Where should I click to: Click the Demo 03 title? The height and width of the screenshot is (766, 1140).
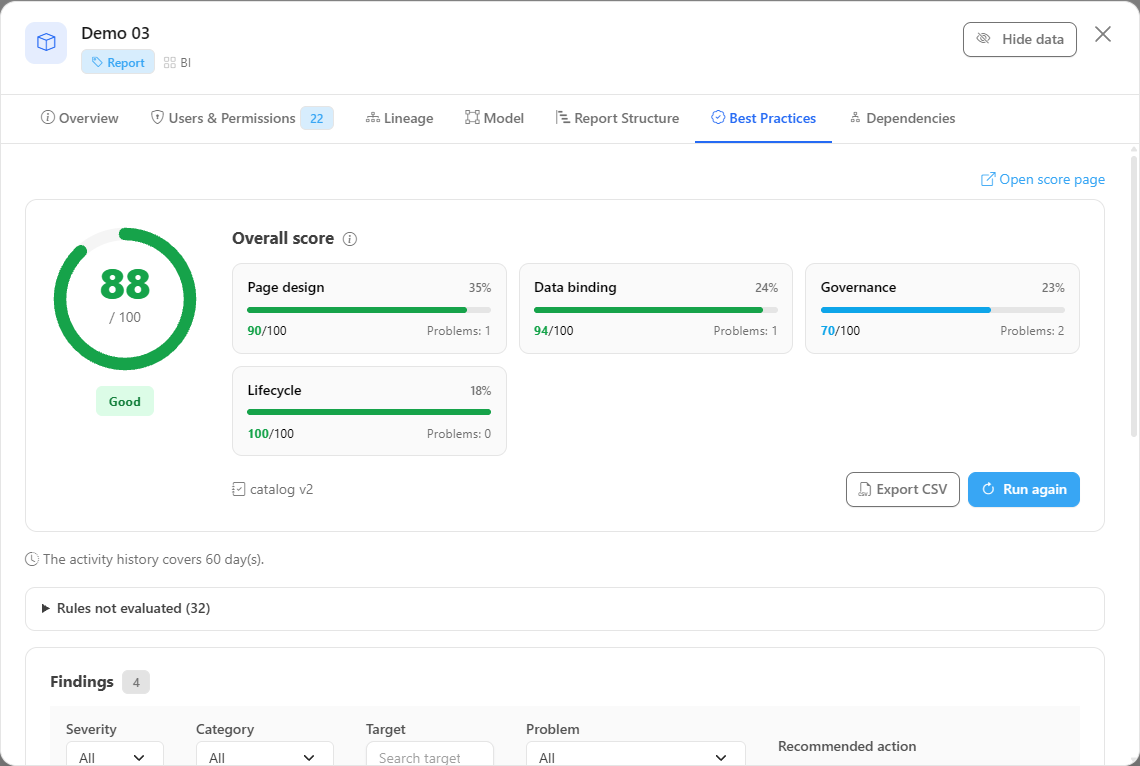tap(116, 33)
